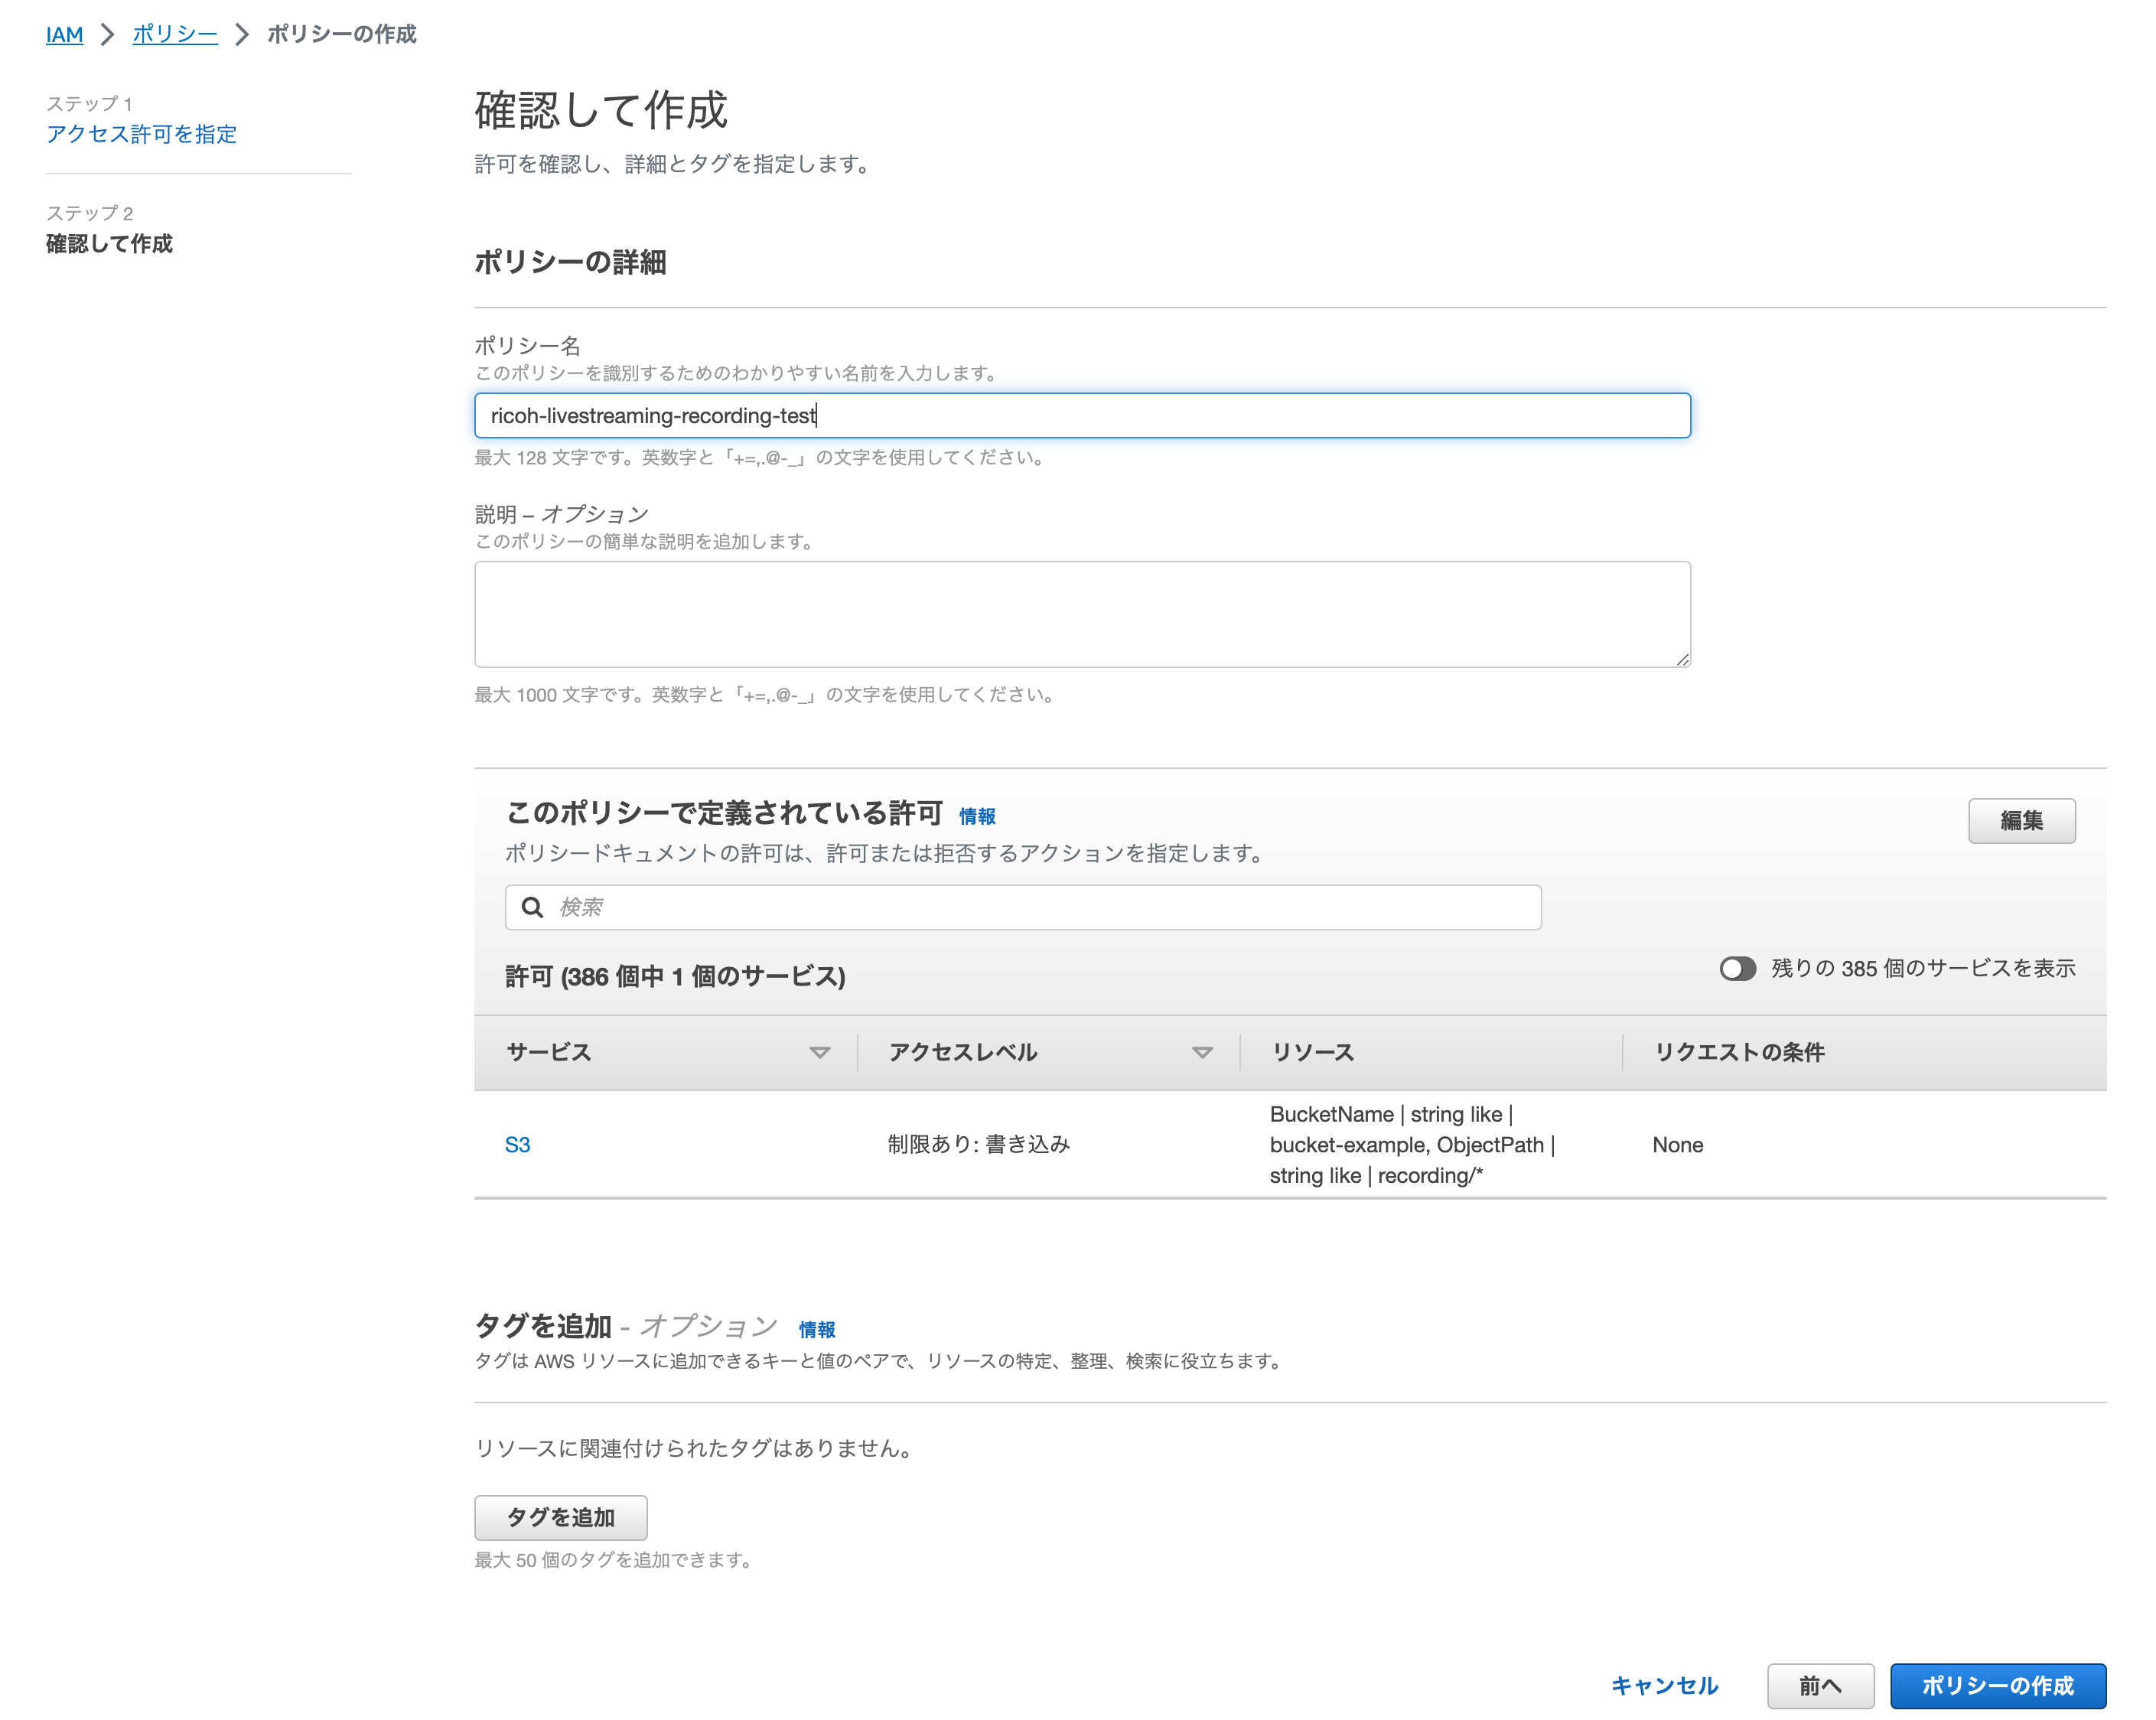Screen dimensions: 2156x1720
Task: Click the BucketName resource cell text
Action: (x=1412, y=1144)
